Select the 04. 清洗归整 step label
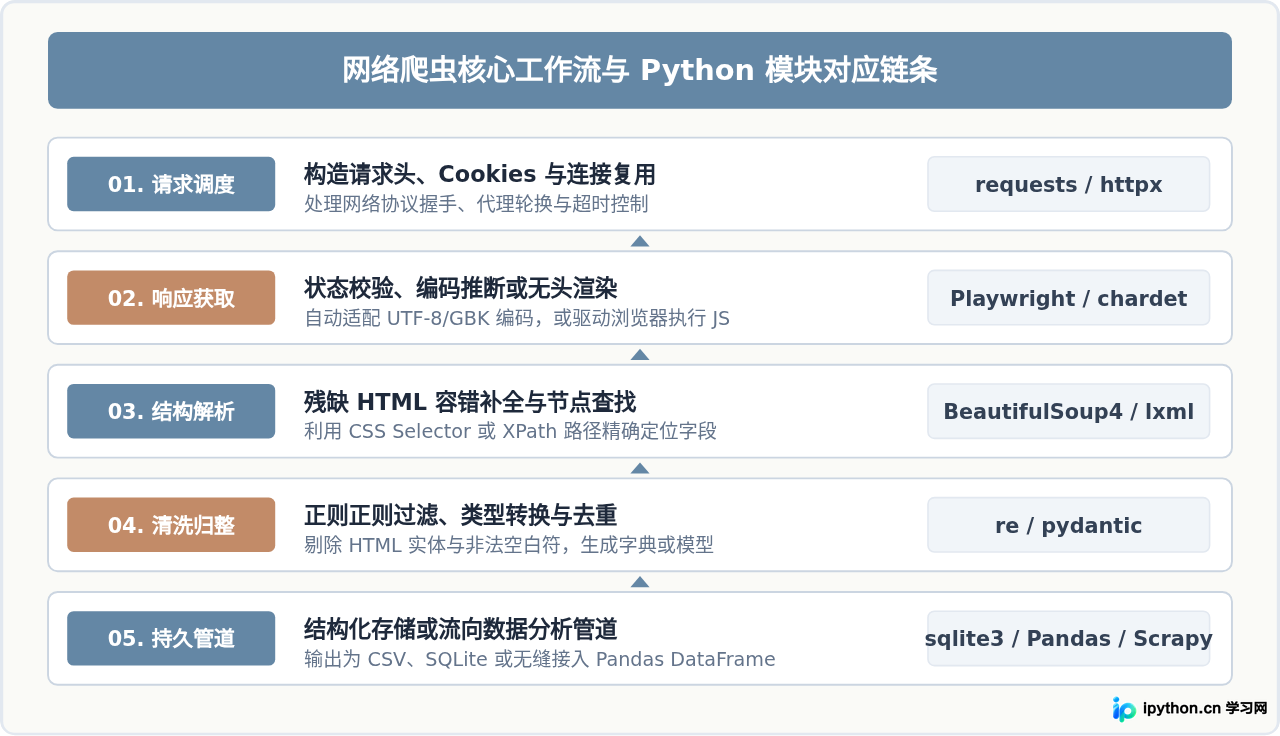 (171, 525)
